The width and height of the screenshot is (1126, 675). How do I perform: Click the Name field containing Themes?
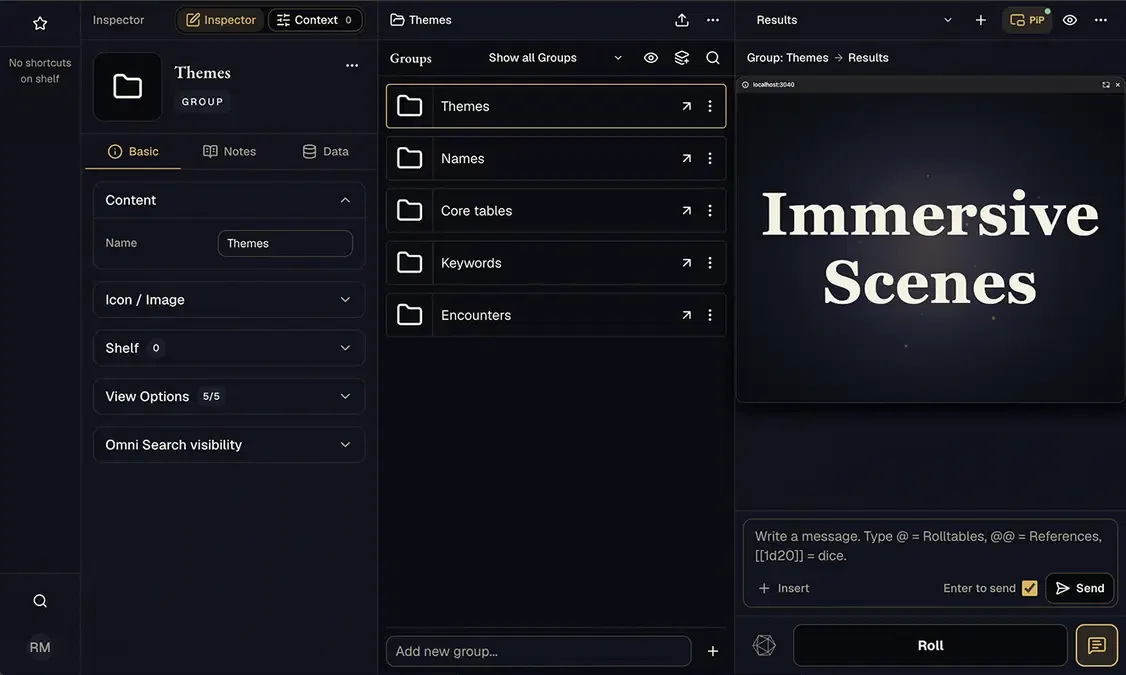click(x=285, y=243)
